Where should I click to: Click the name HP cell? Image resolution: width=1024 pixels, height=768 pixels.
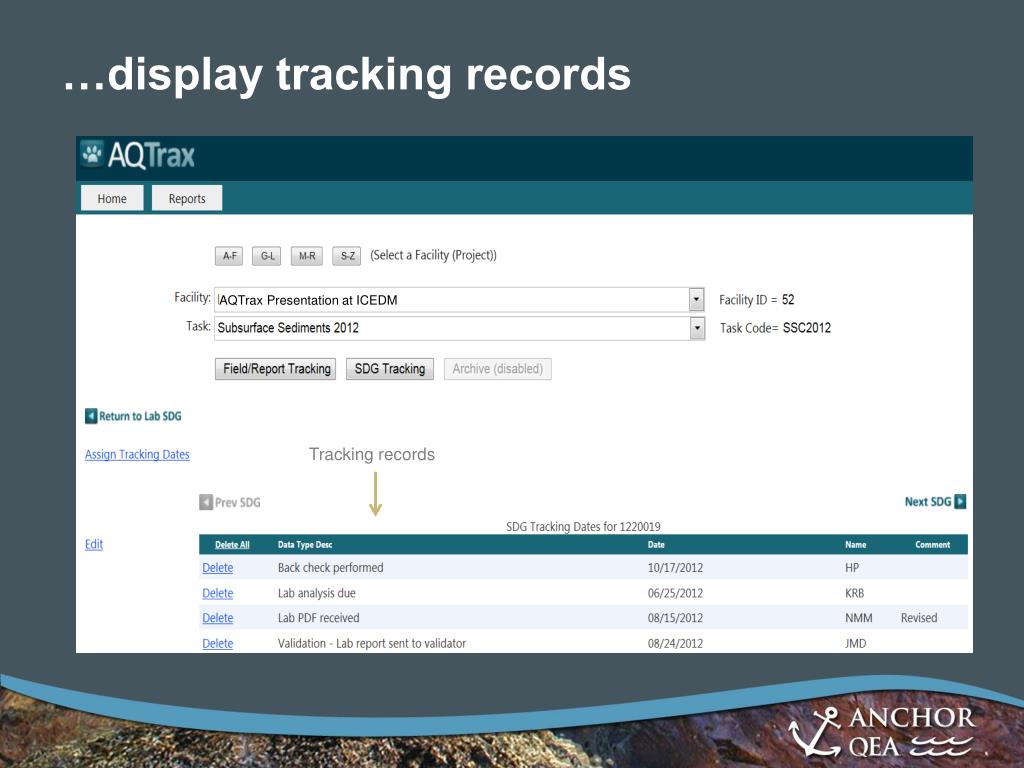(x=852, y=568)
